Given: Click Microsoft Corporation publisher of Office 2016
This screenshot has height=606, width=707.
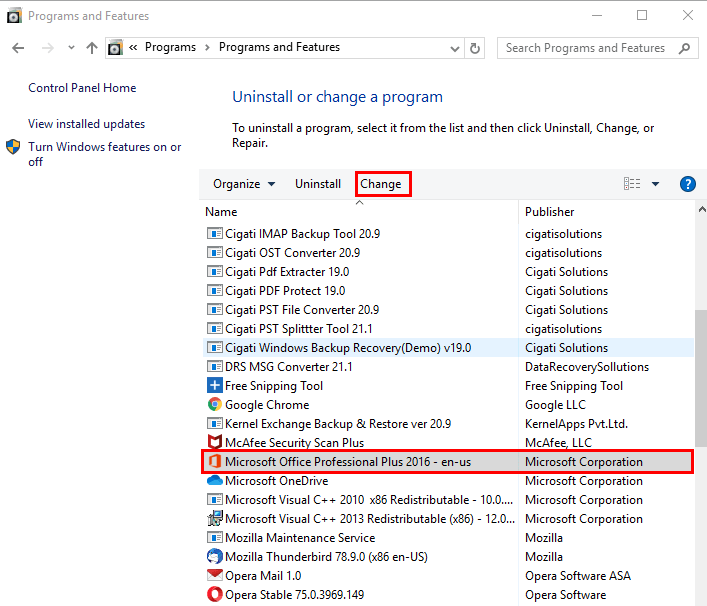Looking at the screenshot, I should [x=584, y=462].
